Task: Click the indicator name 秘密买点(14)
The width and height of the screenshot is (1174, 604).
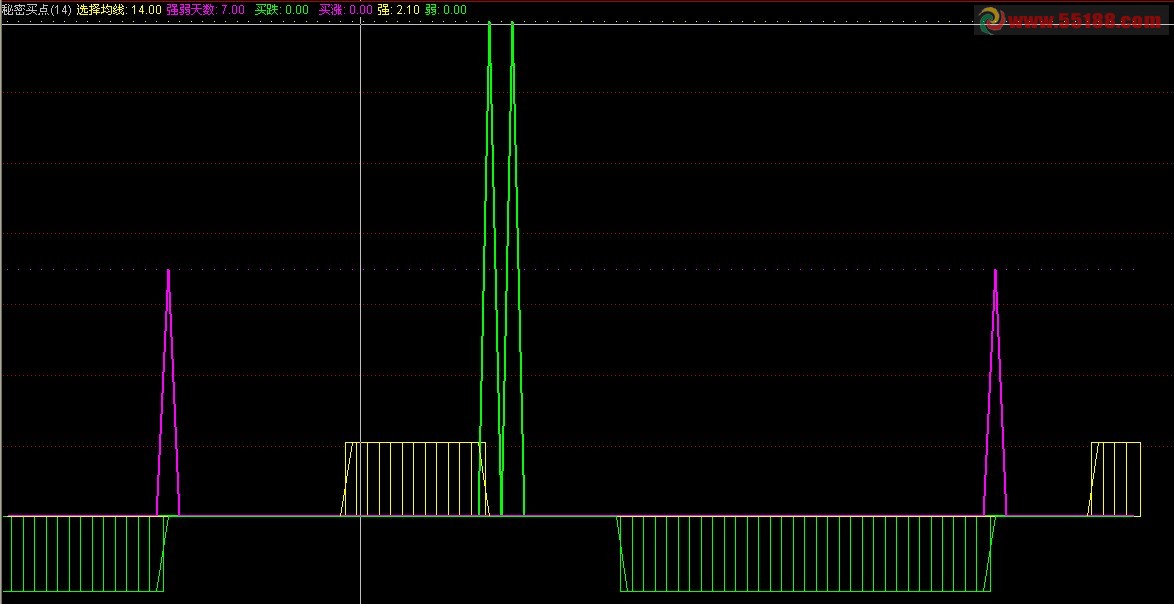Action: pyautogui.click(x=37, y=10)
